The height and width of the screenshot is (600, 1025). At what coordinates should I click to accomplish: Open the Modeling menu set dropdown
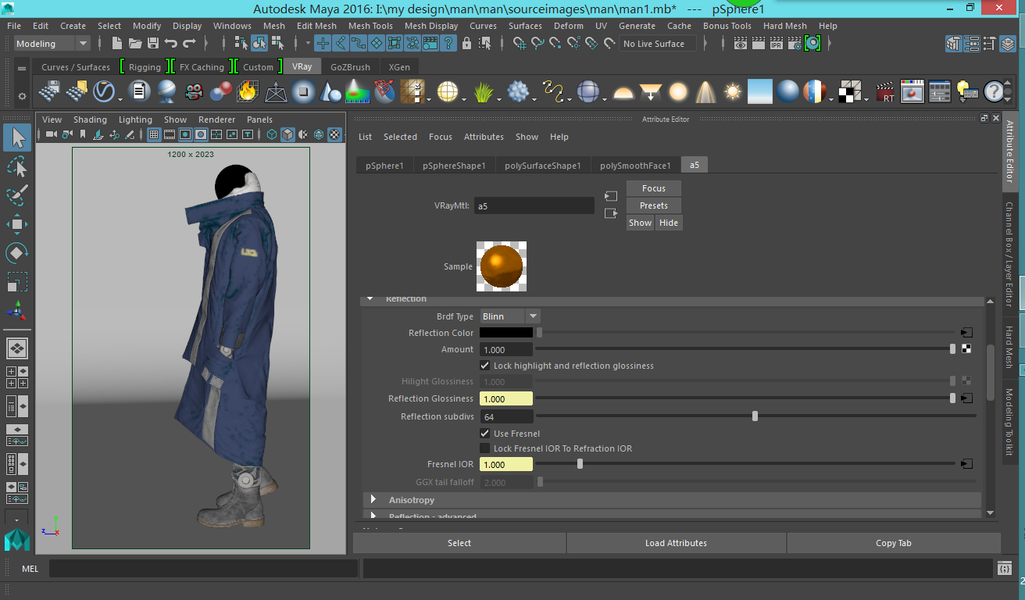[51, 44]
